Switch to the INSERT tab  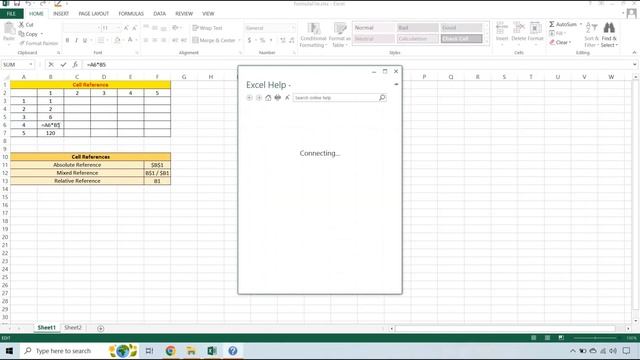pos(61,13)
